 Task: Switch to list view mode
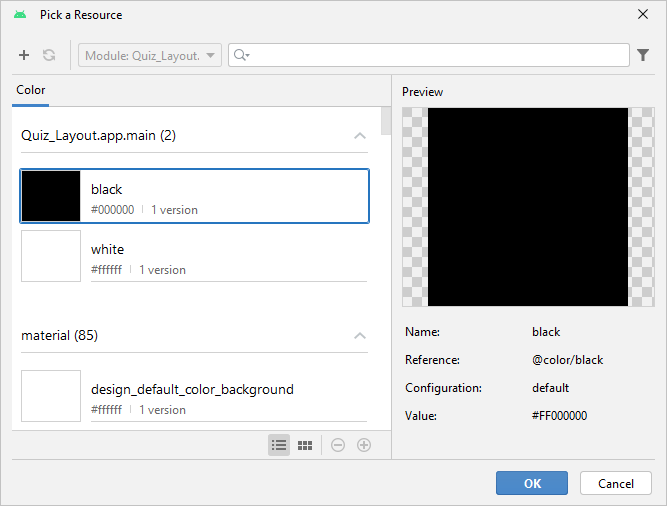coord(279,445)
